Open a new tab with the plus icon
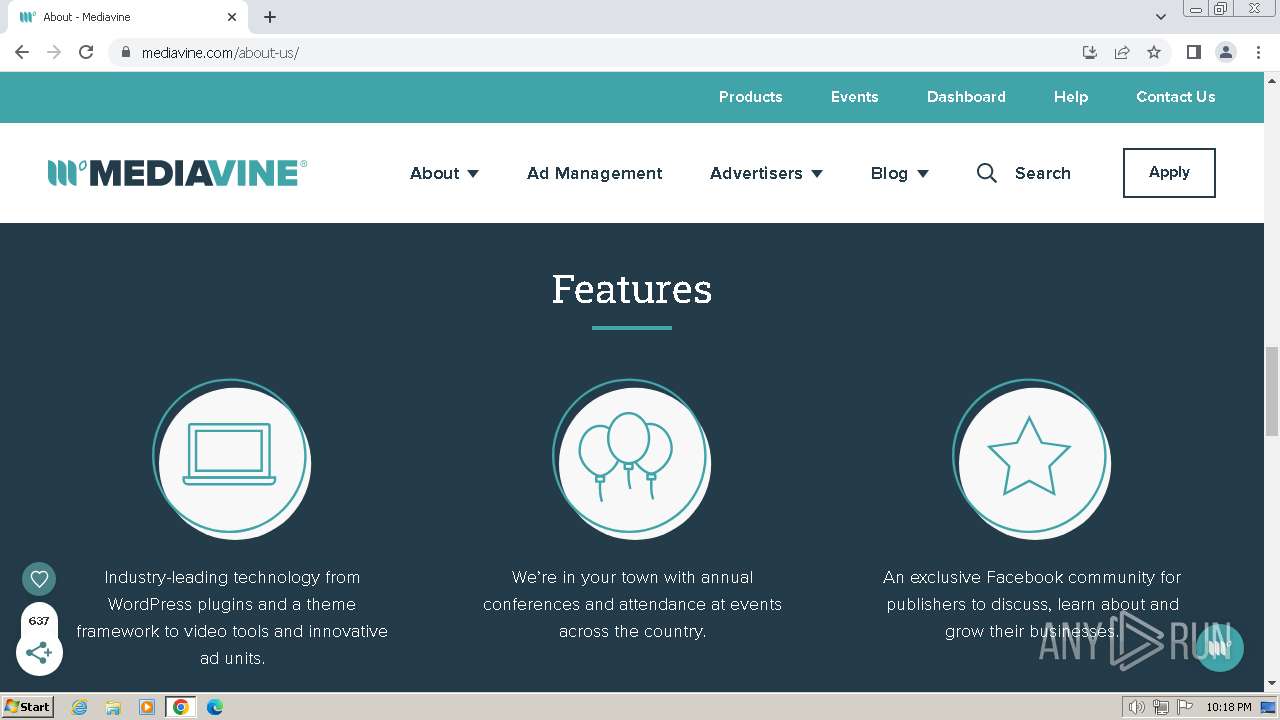 (270, 17)
